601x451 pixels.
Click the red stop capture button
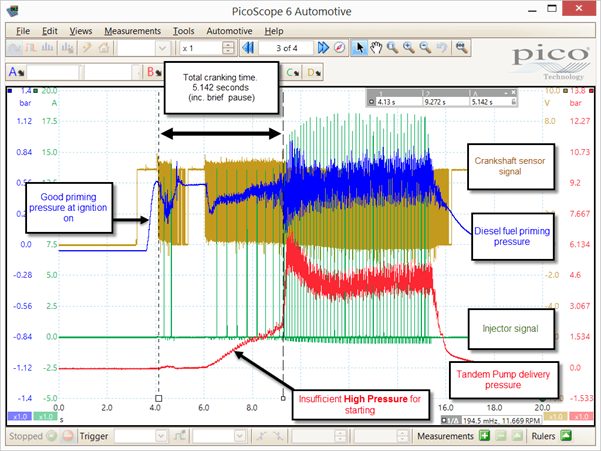click(68, 436)
